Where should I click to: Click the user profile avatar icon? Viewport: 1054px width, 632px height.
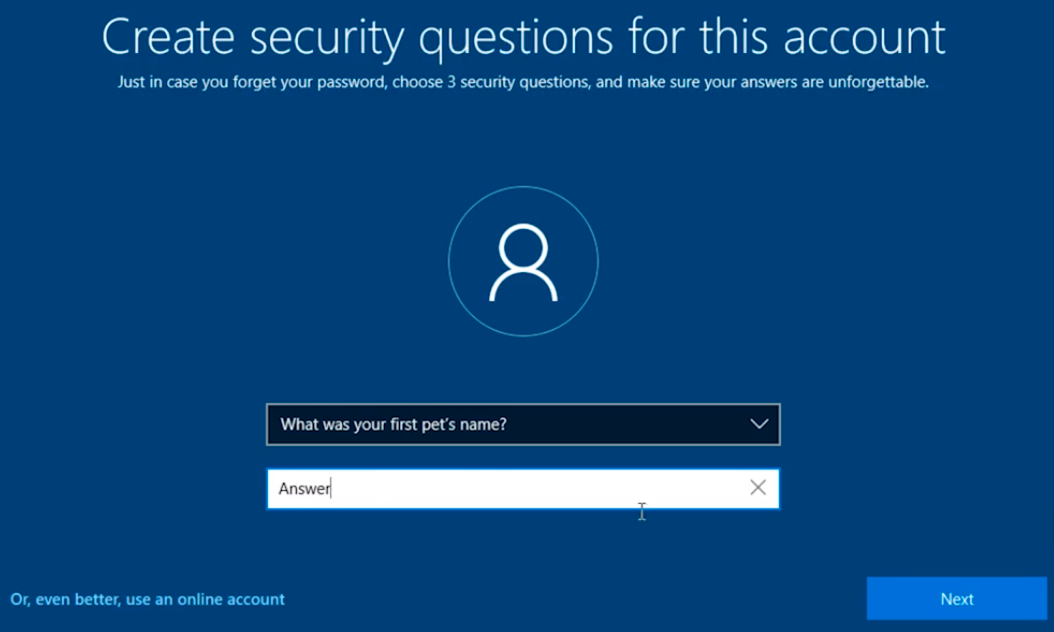[x=523, y=262]
